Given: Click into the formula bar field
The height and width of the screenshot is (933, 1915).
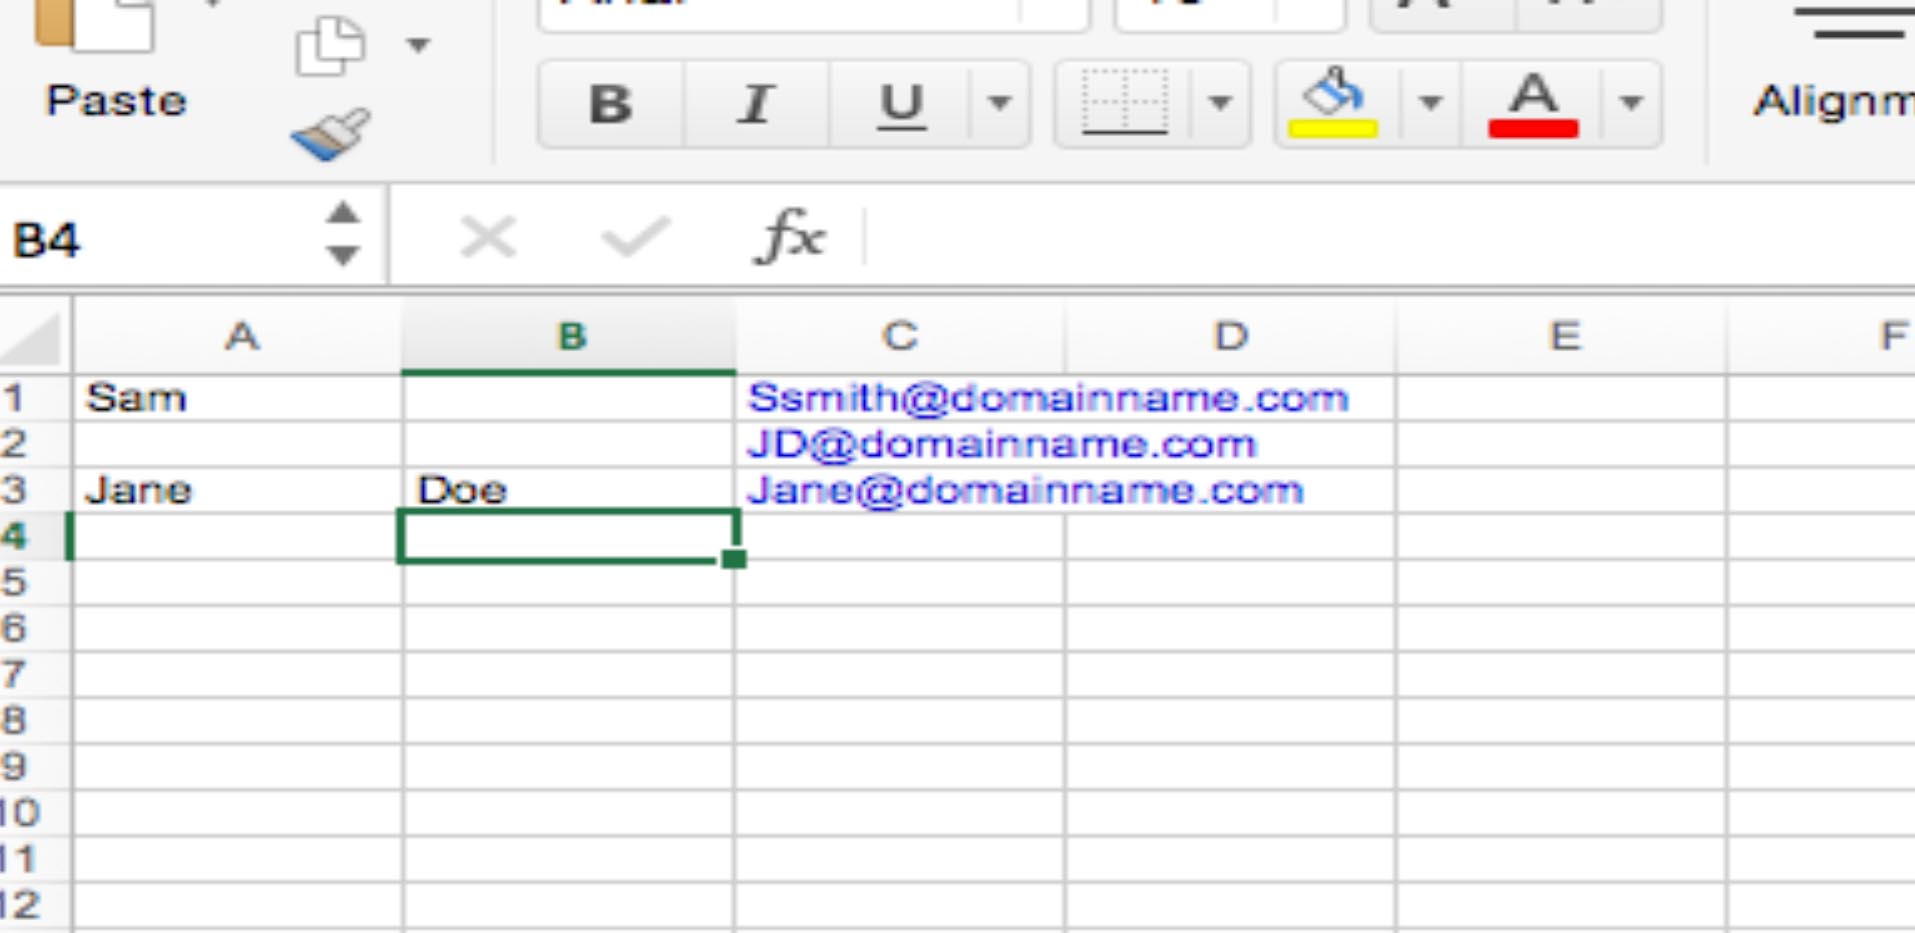Looking at the screenshot, I should pos(1390,238).
